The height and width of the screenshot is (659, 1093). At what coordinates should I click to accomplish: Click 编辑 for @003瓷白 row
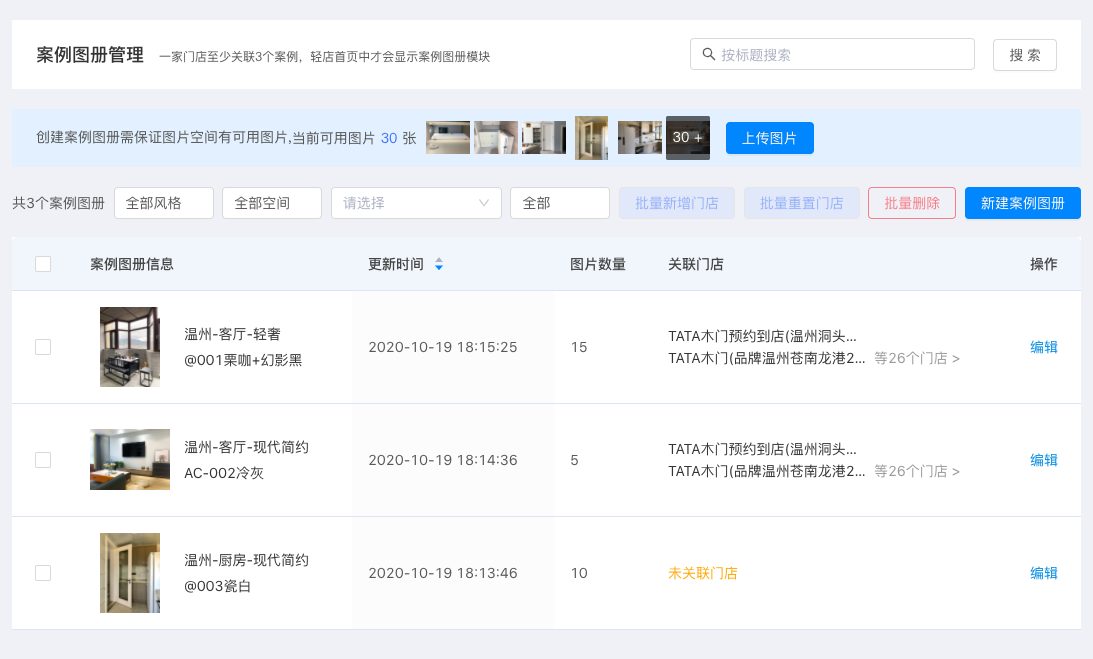pos(1044,573)
